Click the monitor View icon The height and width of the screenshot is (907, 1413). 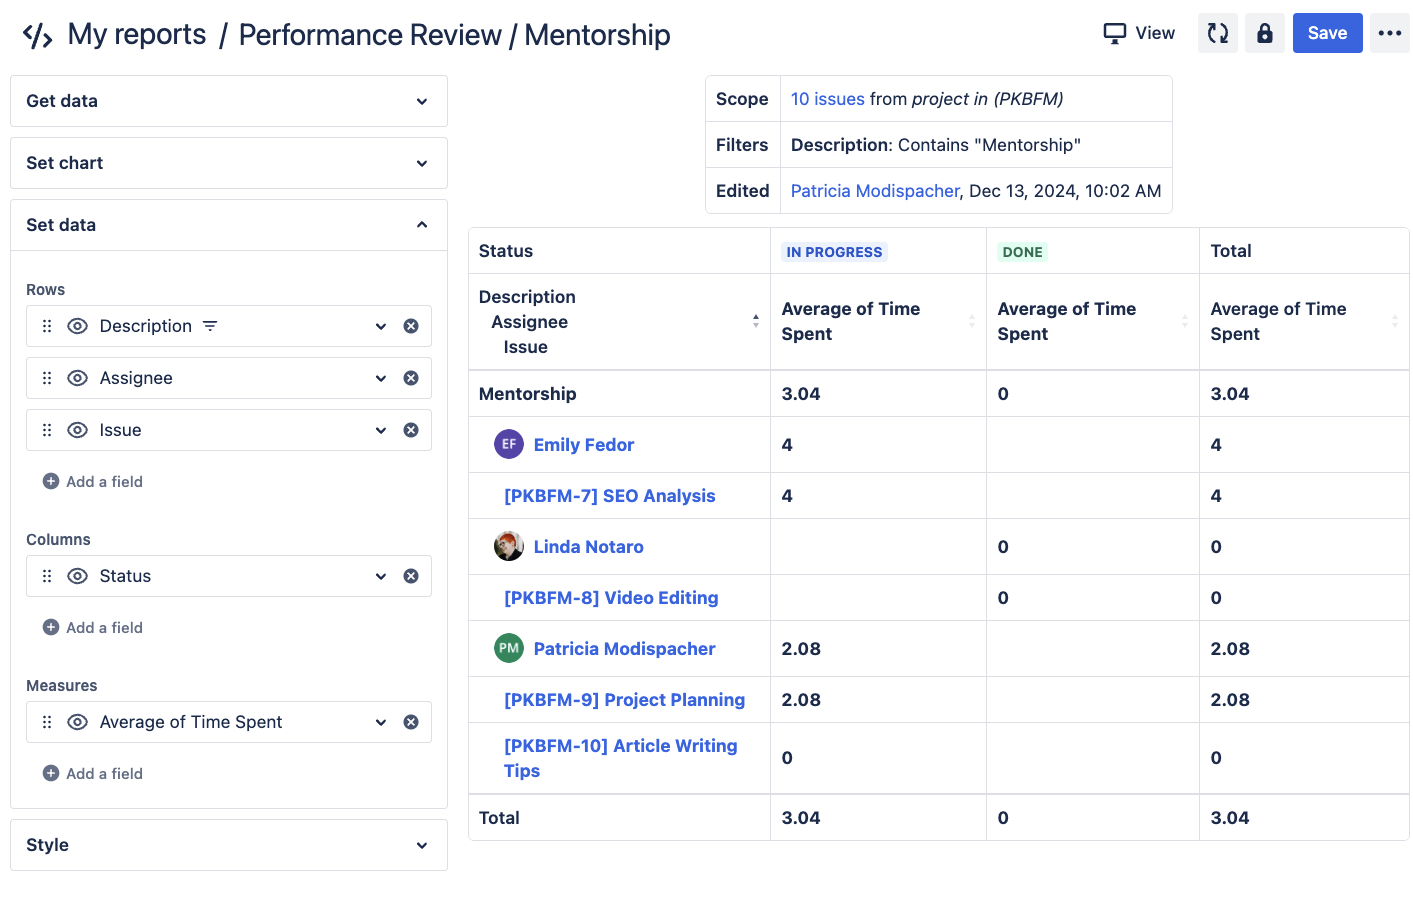[1114, 32]
